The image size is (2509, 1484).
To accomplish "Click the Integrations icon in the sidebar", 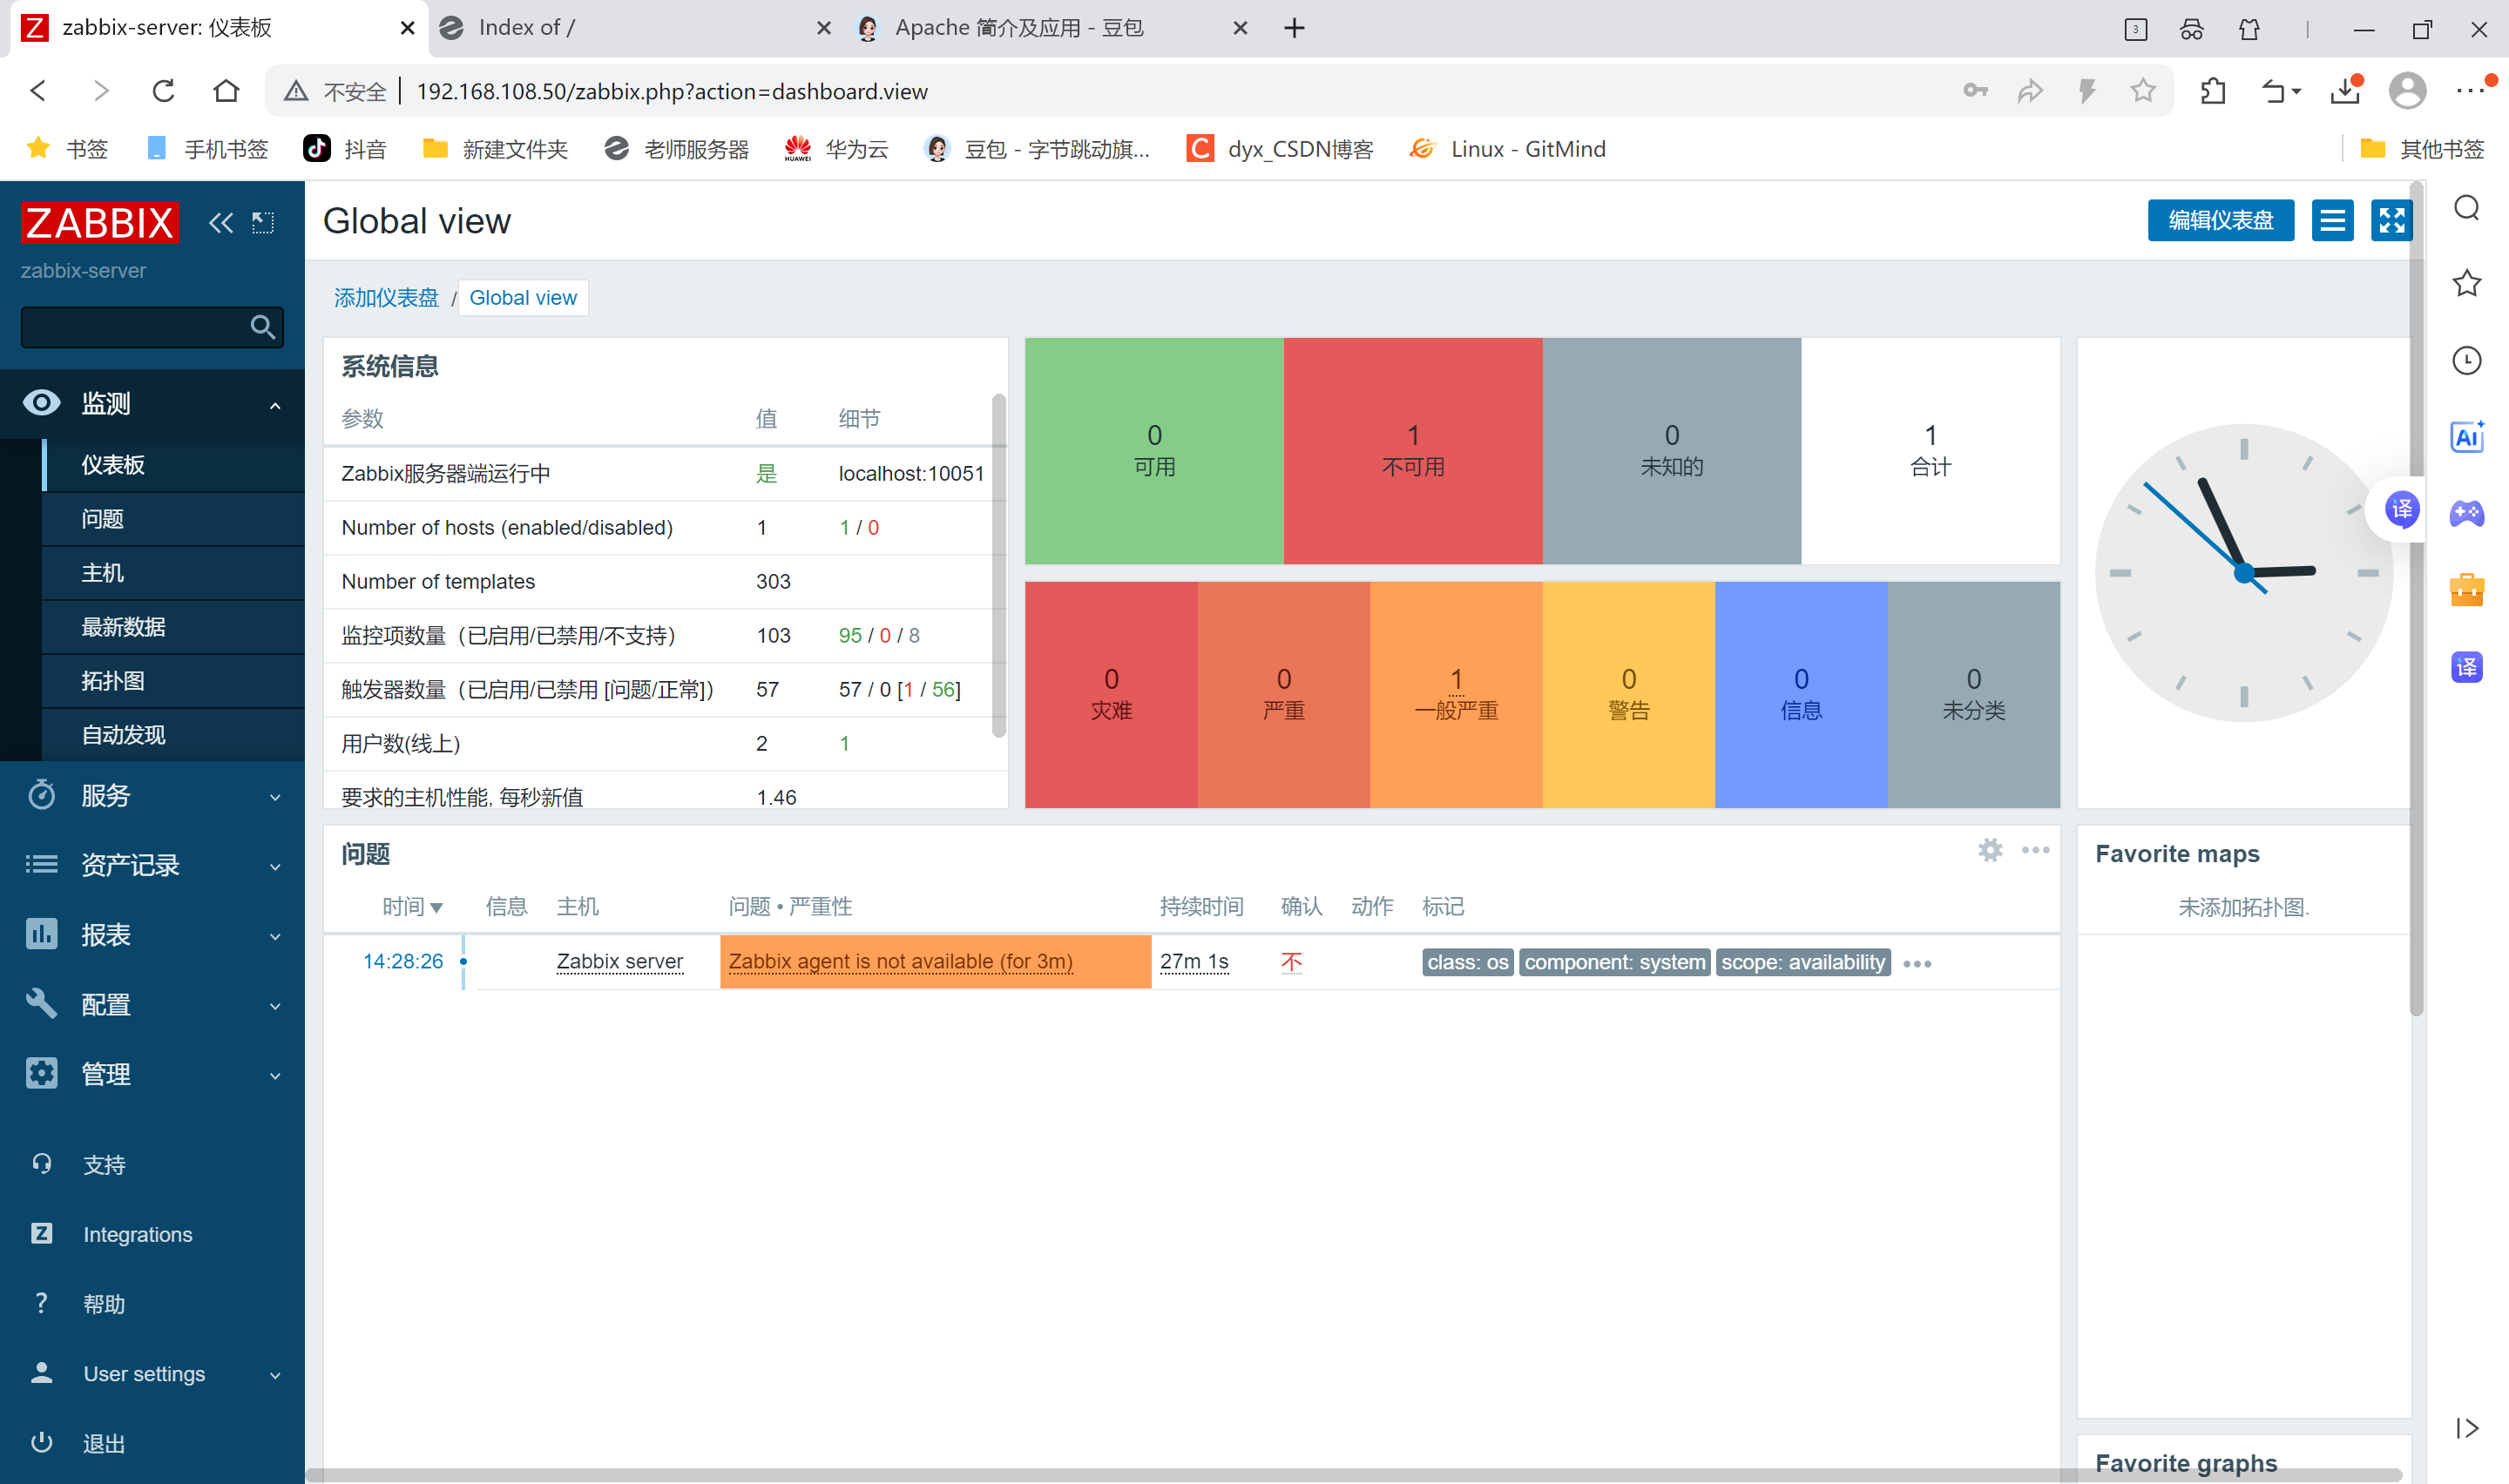I will tap(41, 1233).
